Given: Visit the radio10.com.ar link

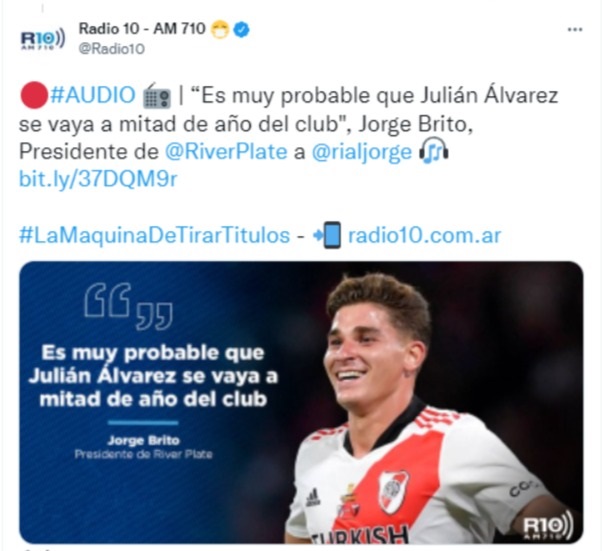Looking at the screenshot, I should point(424,235).
